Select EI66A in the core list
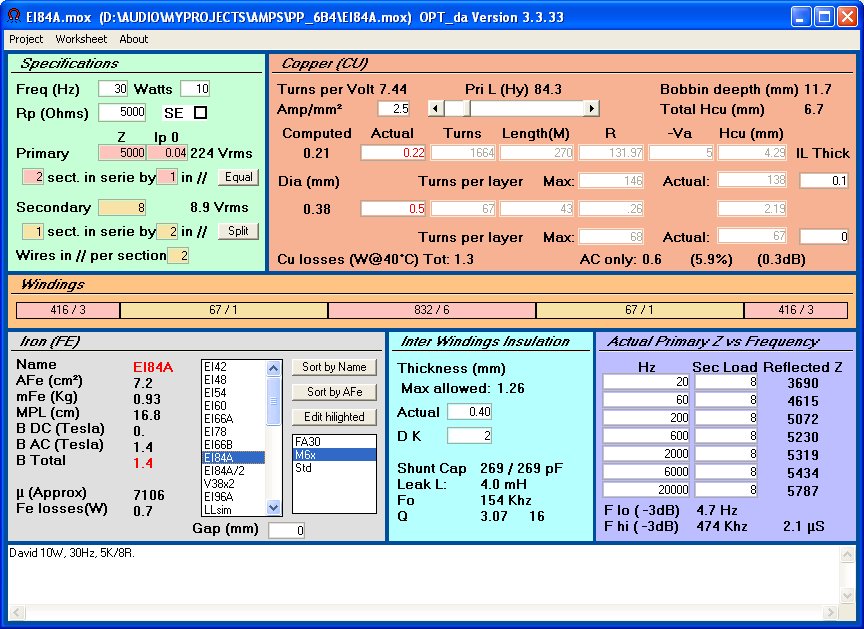 234,419
